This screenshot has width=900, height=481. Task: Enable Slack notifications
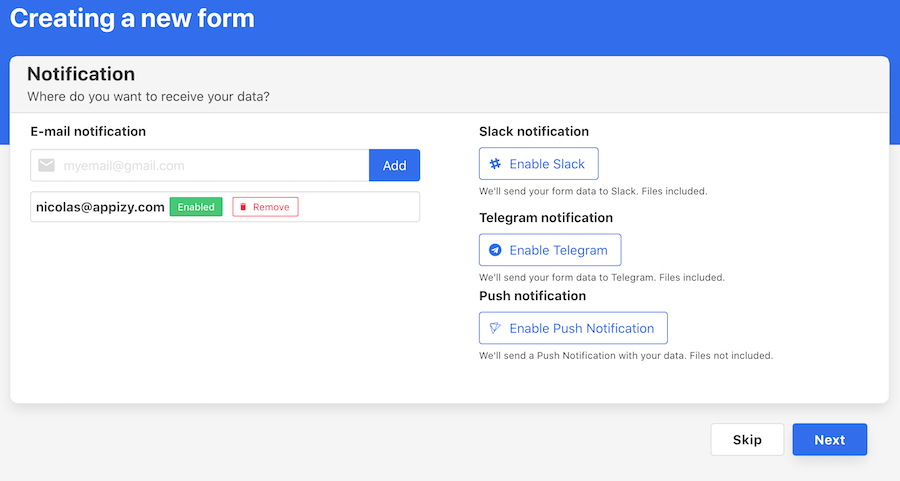[538, 164]
